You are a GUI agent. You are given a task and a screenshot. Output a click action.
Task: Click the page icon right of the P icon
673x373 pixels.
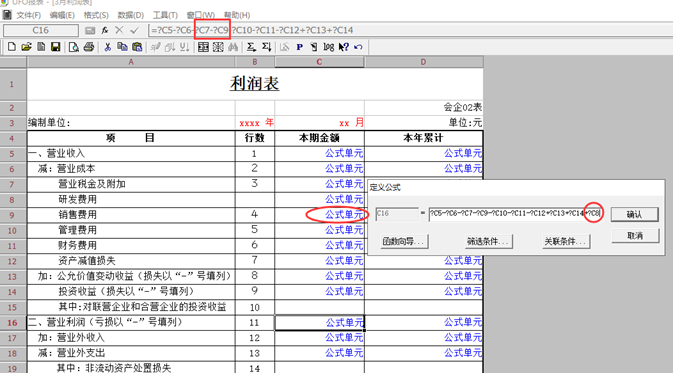tap(314, 47)
